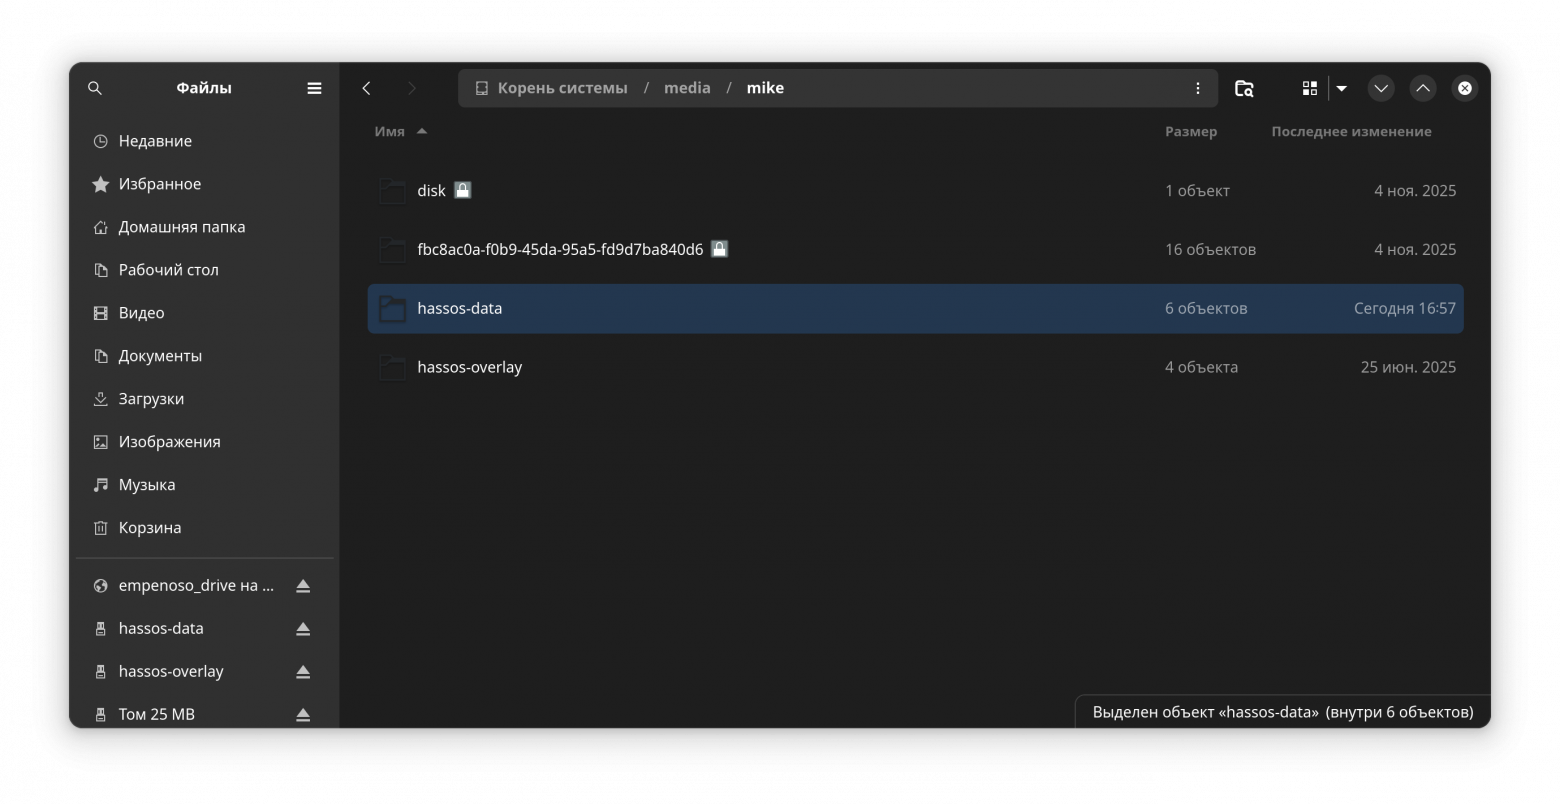Navigate to media via the breadcrumb
This screenshot has width=1560, height=804.
687,88
